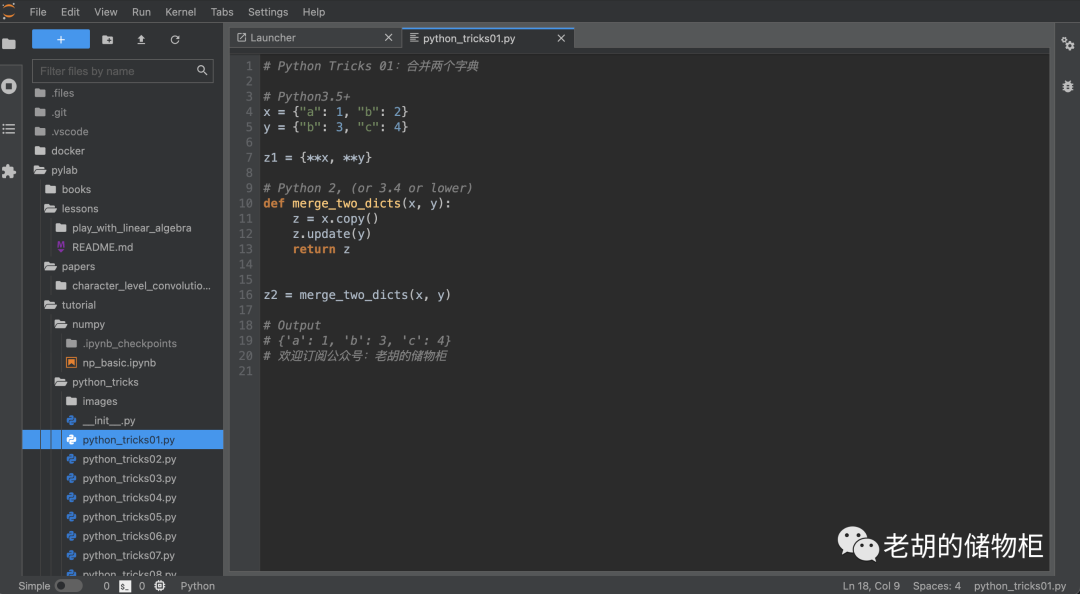
Task: Open the Help menu
Action: 313,12
